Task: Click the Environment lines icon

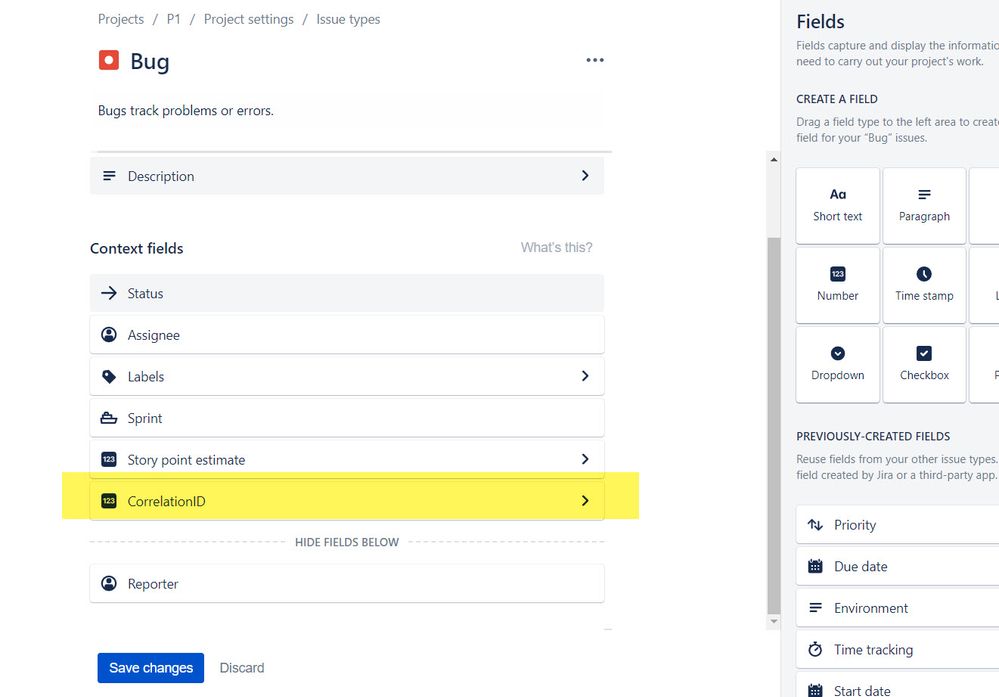Action: pos(815,608)
